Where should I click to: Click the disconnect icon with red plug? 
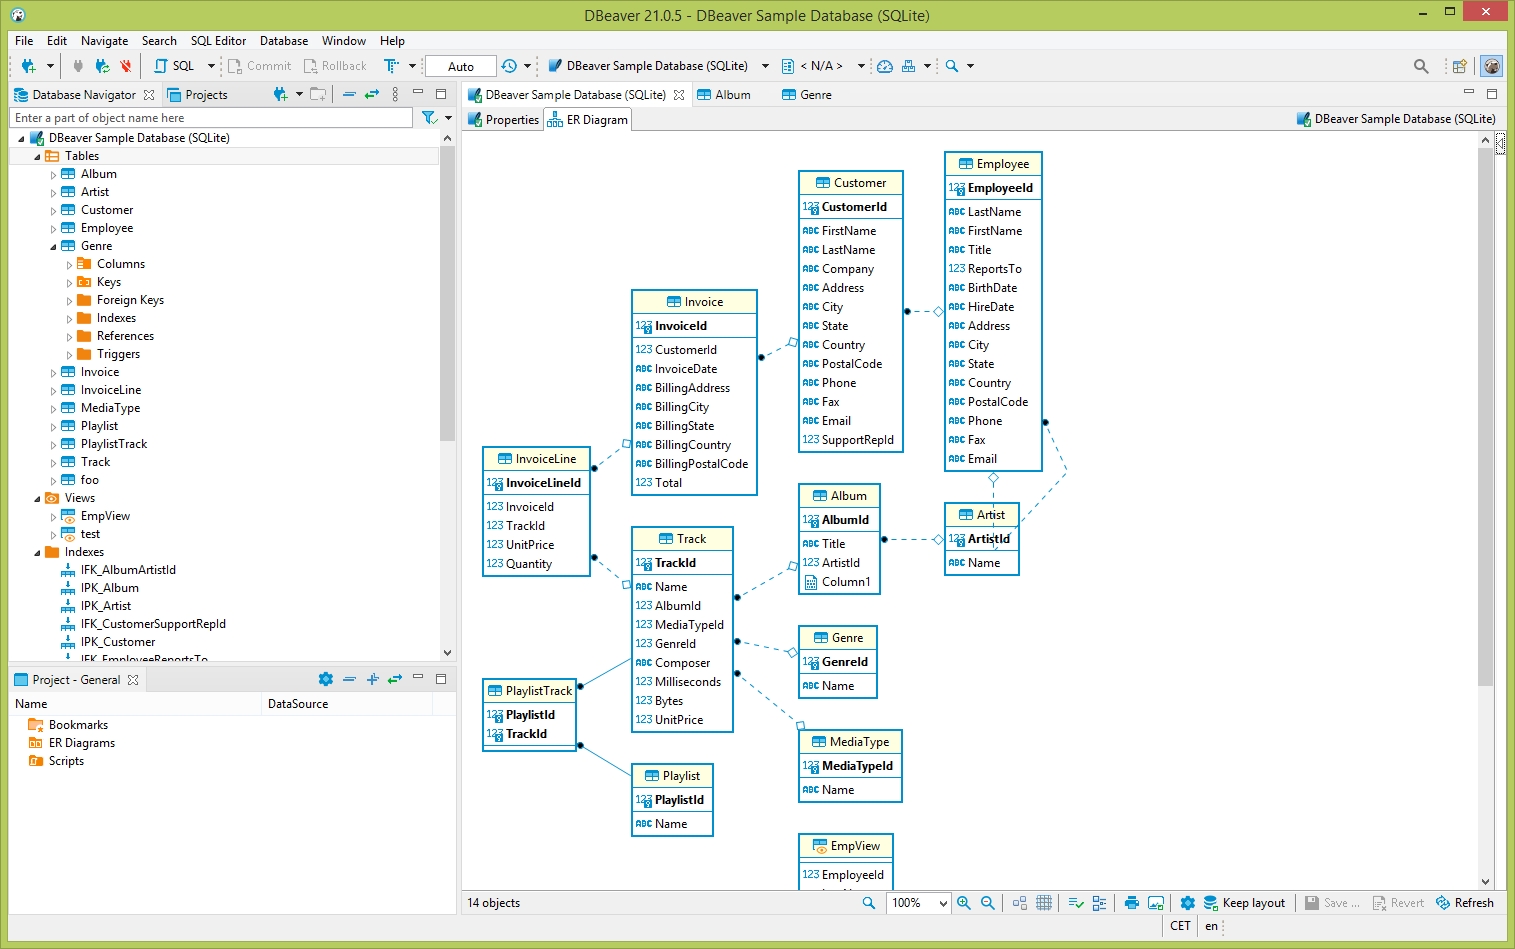coord(126,66)
